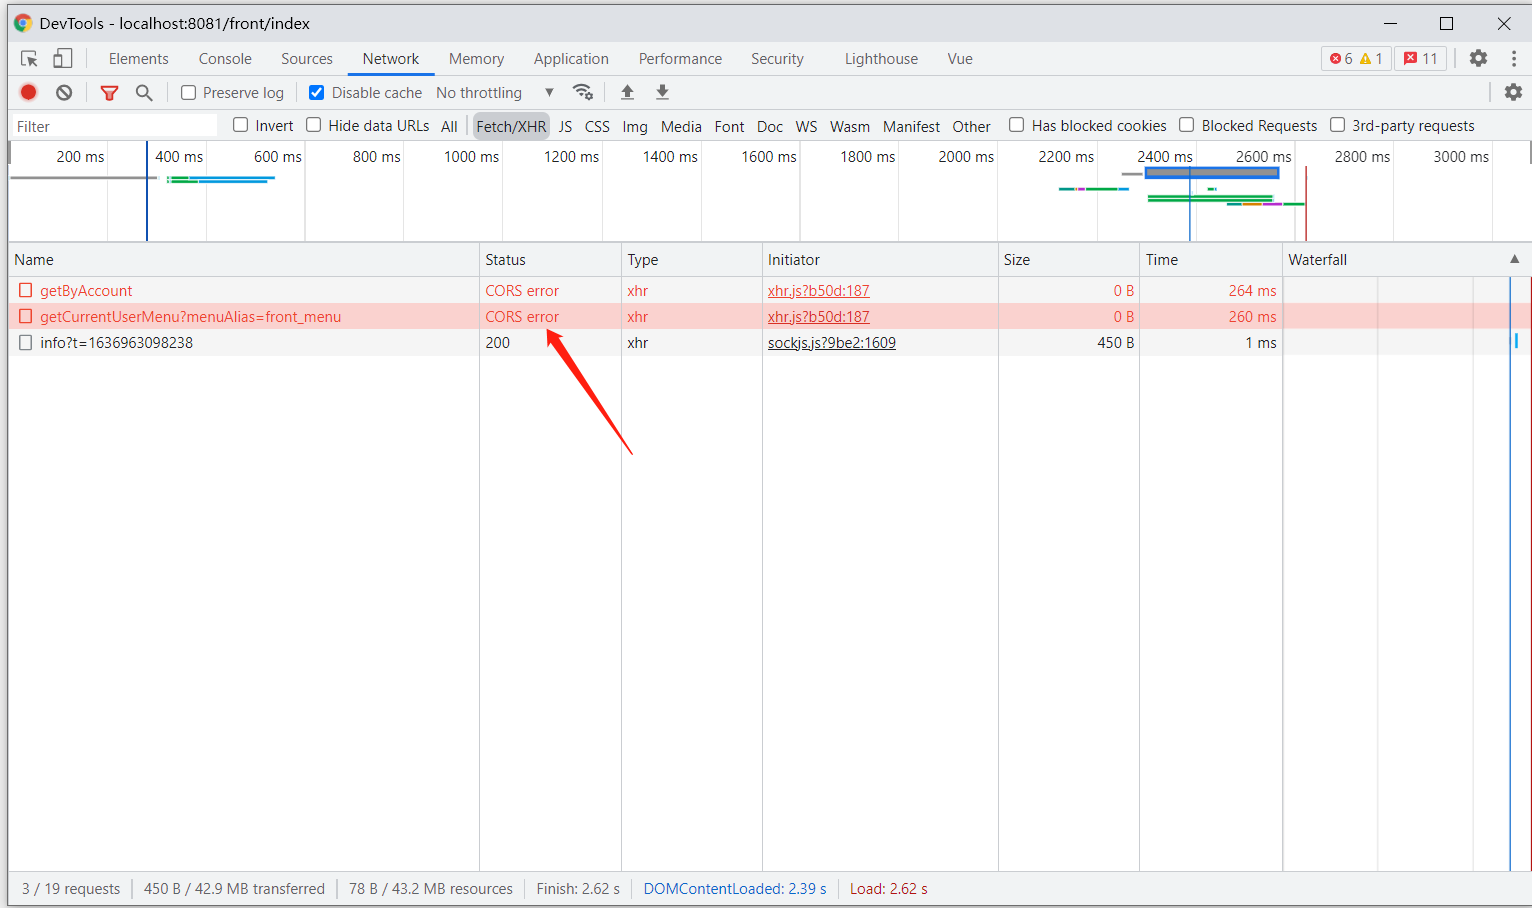Enable Preserve log checkbox
1532x908 pixels.
tap(188, 93)
